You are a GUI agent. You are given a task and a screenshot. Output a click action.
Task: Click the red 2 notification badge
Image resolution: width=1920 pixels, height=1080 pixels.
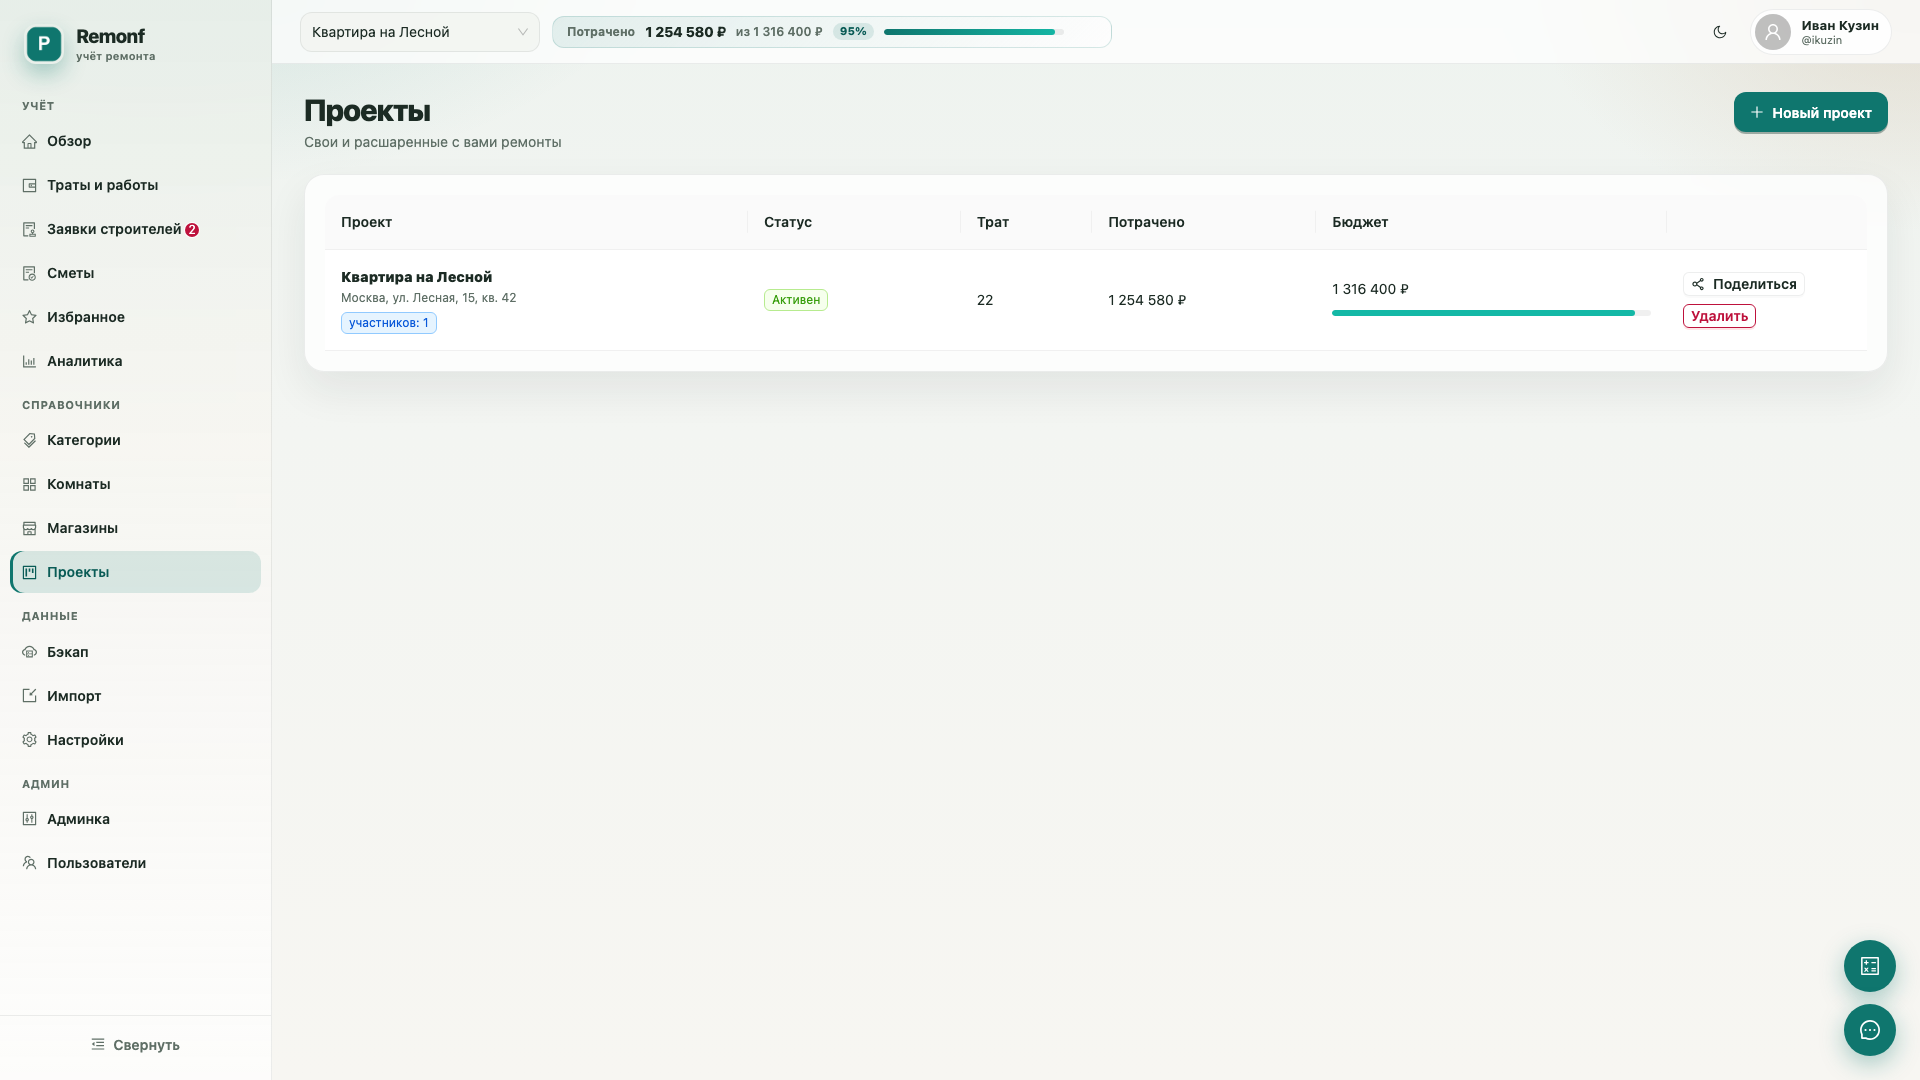[x=192, y=230]
